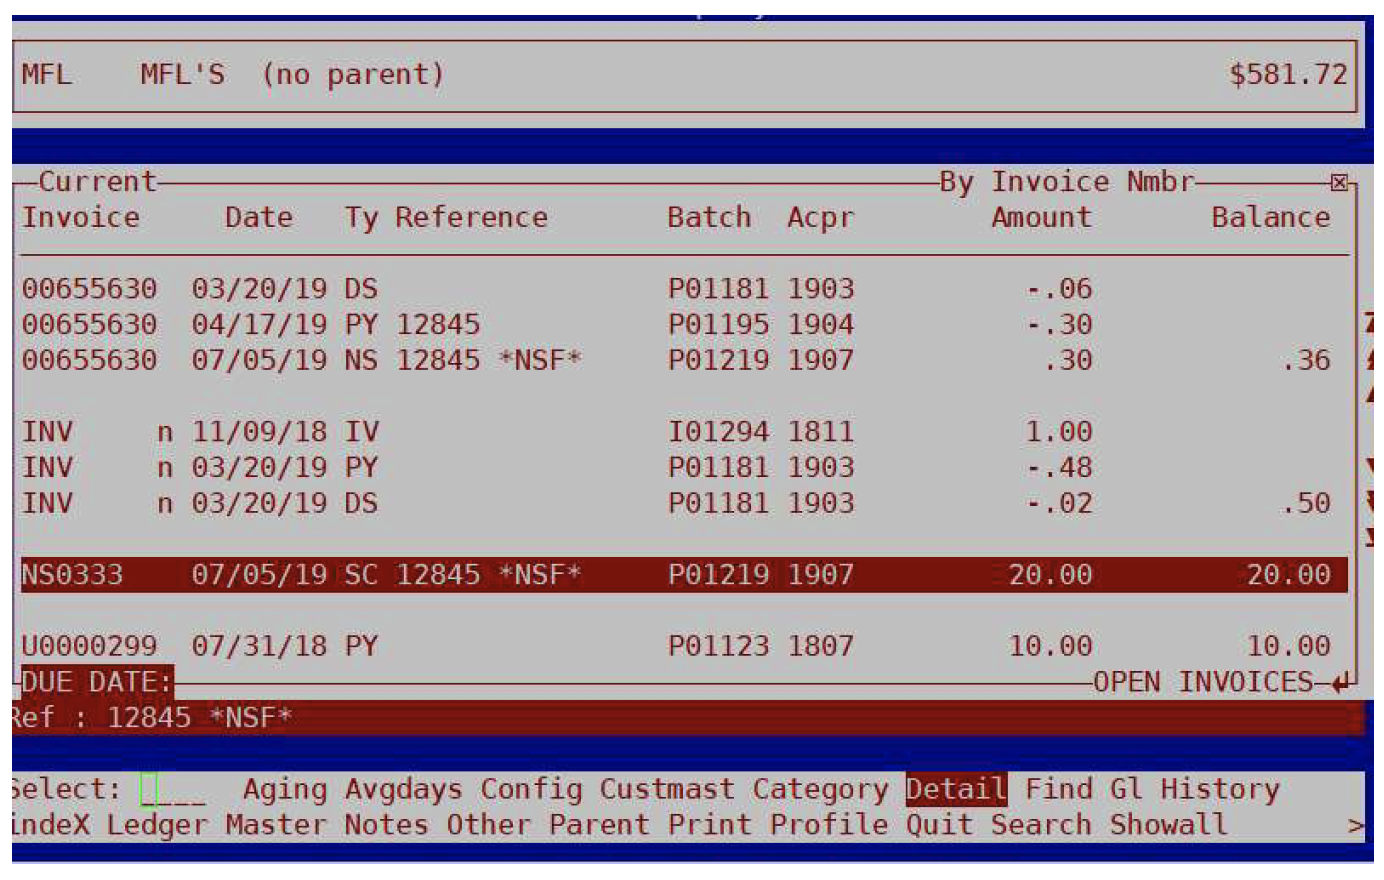The width and height of the screenshot is (1384, 880).
Task: Select the U0000299 payment row
Action: (x=684, y=646)
